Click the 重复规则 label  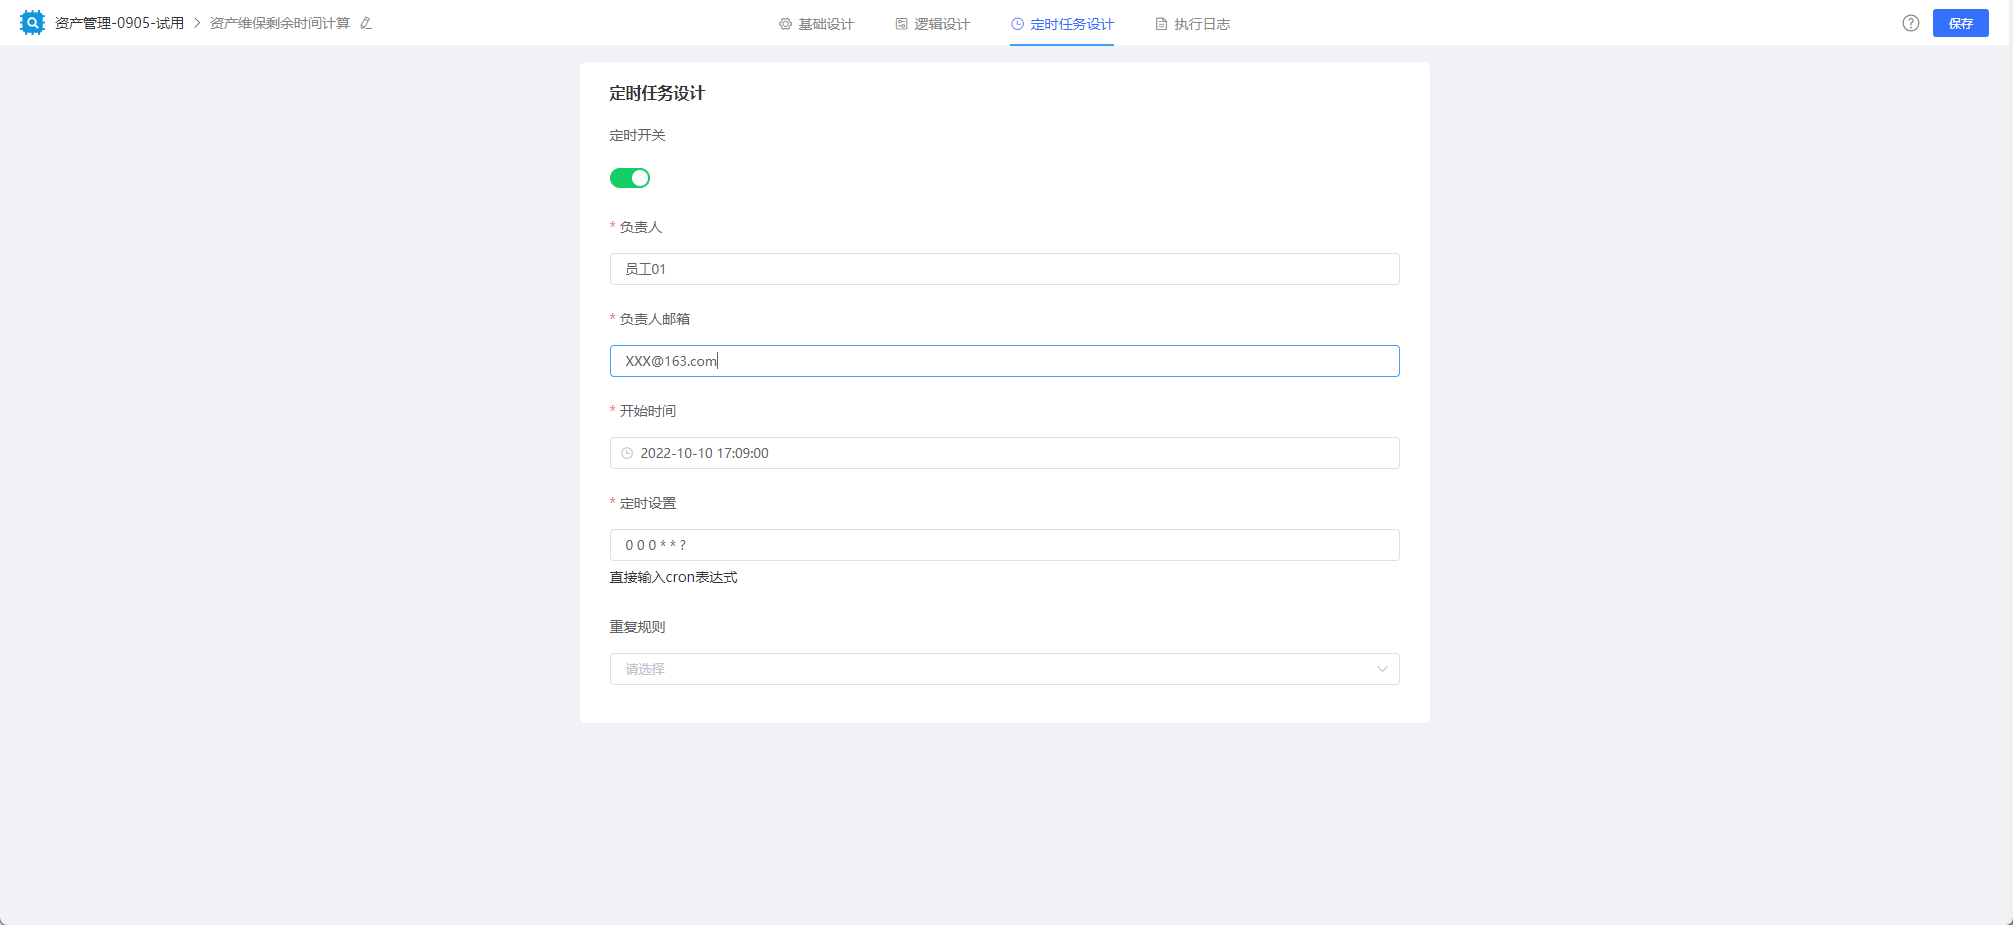tap(637, 627)
